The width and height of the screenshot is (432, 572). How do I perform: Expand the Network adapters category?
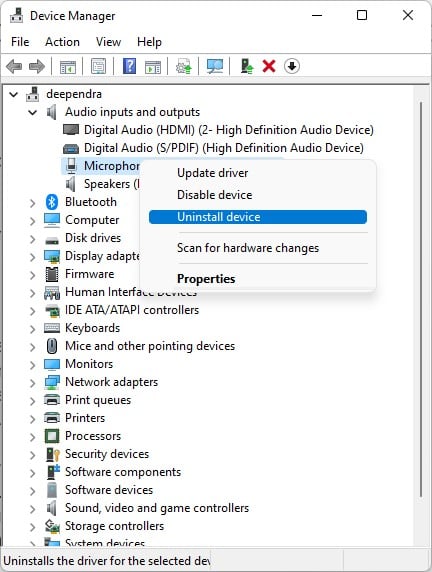click(x=33, y=383)
